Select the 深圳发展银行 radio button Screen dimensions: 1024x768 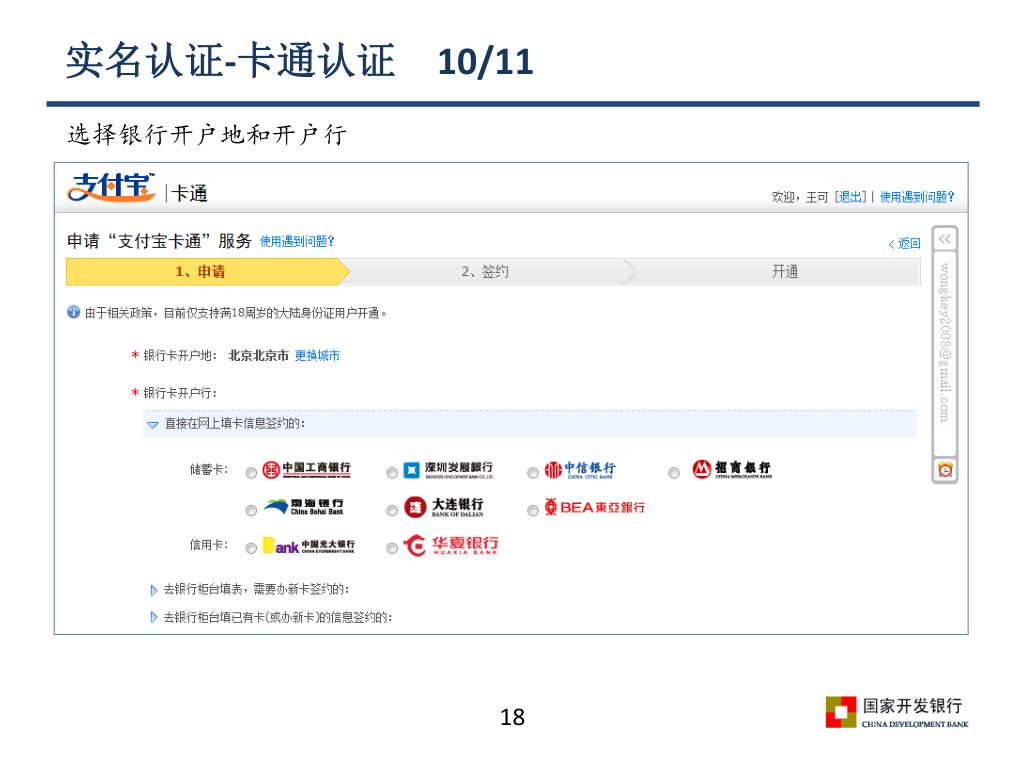tap(392, 473)
